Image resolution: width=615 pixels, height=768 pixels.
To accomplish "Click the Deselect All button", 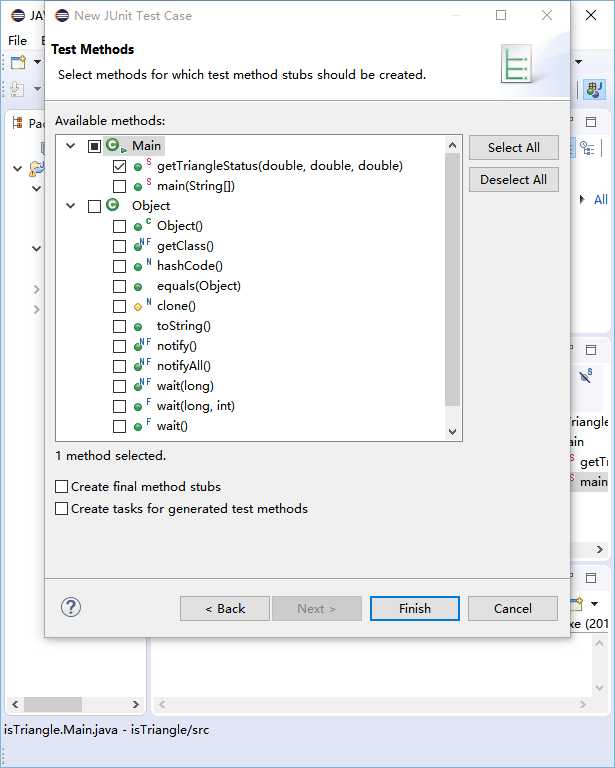I will pyautogui.click(x=514, y=180).
